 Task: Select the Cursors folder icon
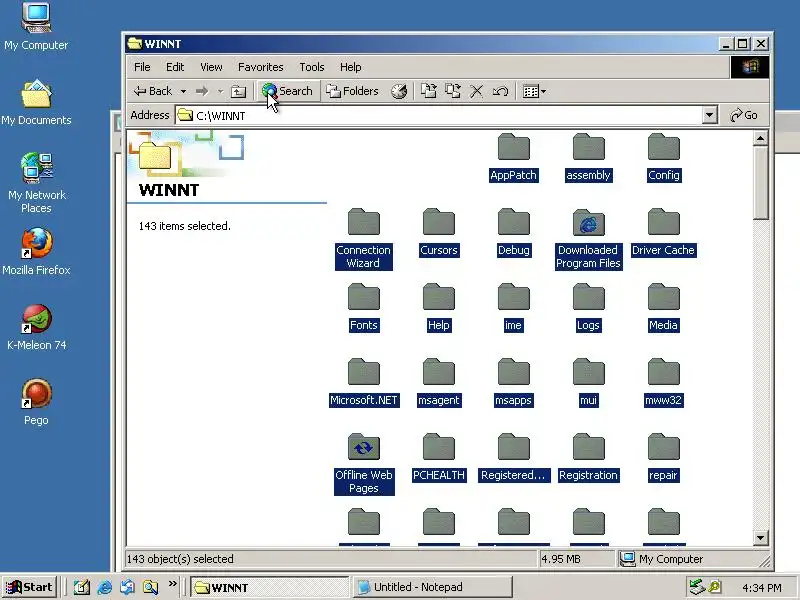[438, 222]
